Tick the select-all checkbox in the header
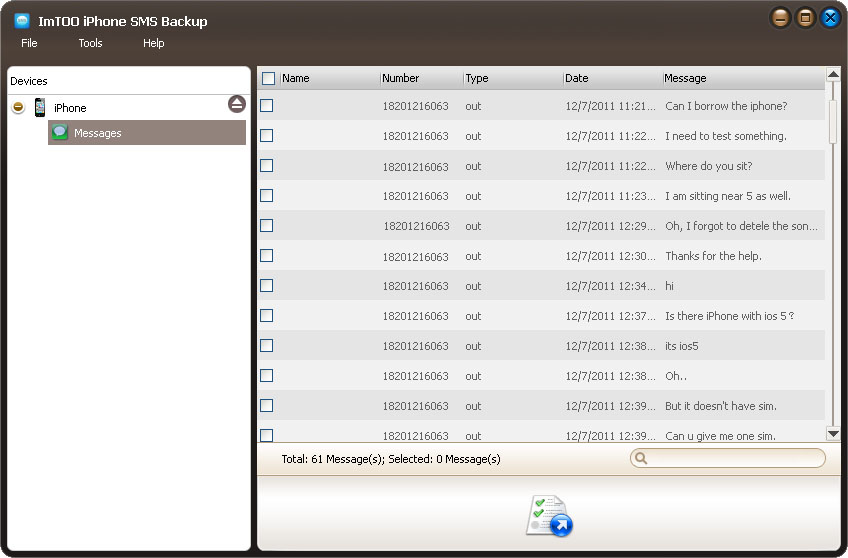The height and width of the screenshot is (558, 848). [268, 78]
